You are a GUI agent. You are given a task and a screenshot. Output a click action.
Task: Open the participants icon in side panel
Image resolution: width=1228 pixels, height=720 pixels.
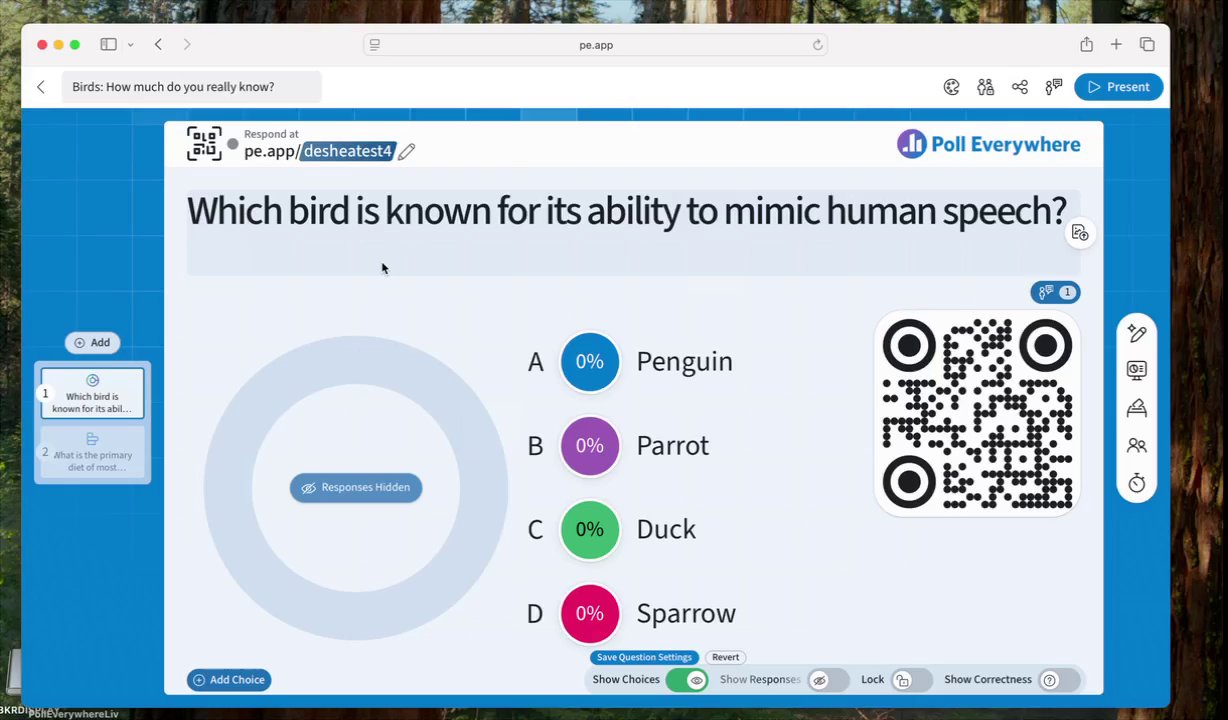click(1137, 446)
